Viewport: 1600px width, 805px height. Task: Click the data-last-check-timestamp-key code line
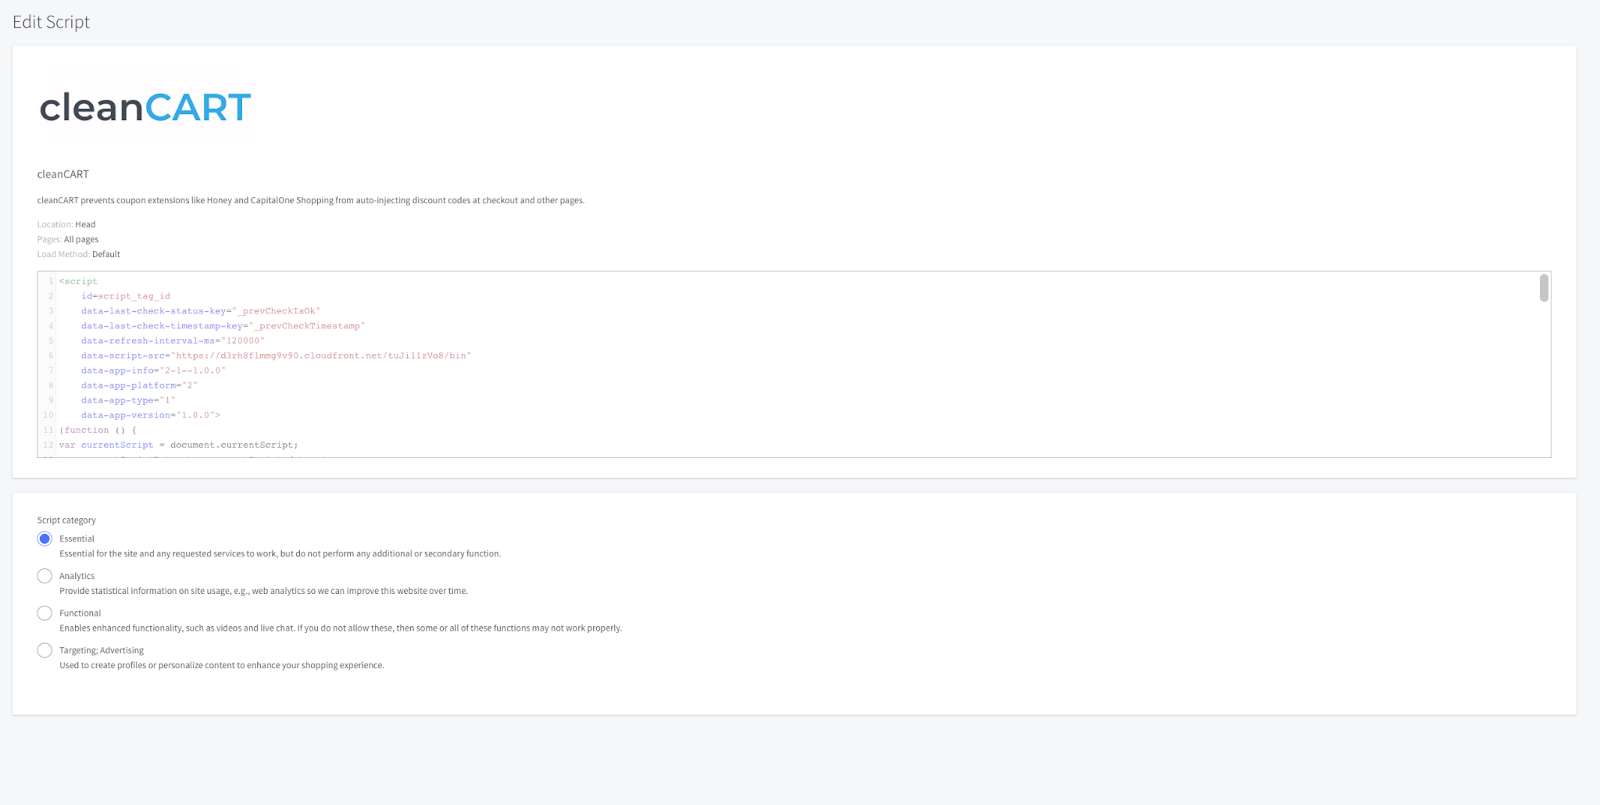(x=223, y=326)
